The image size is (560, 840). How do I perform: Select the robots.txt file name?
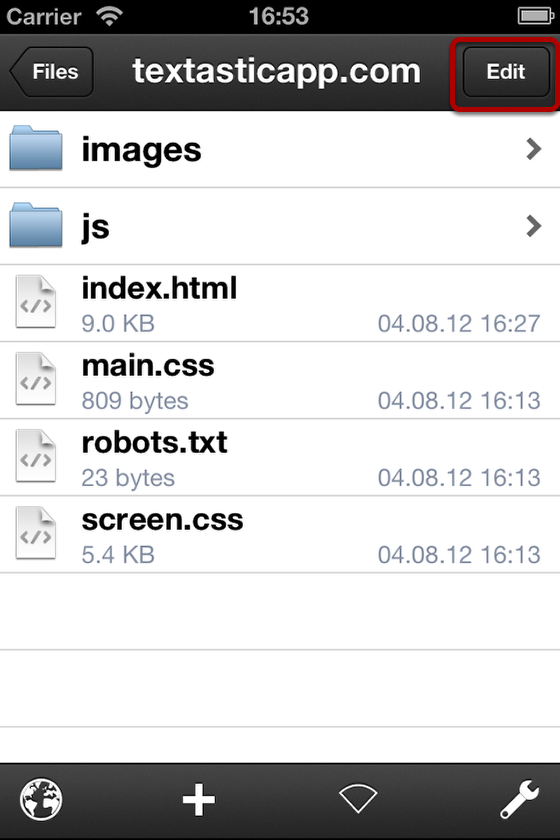click(154, 442)
